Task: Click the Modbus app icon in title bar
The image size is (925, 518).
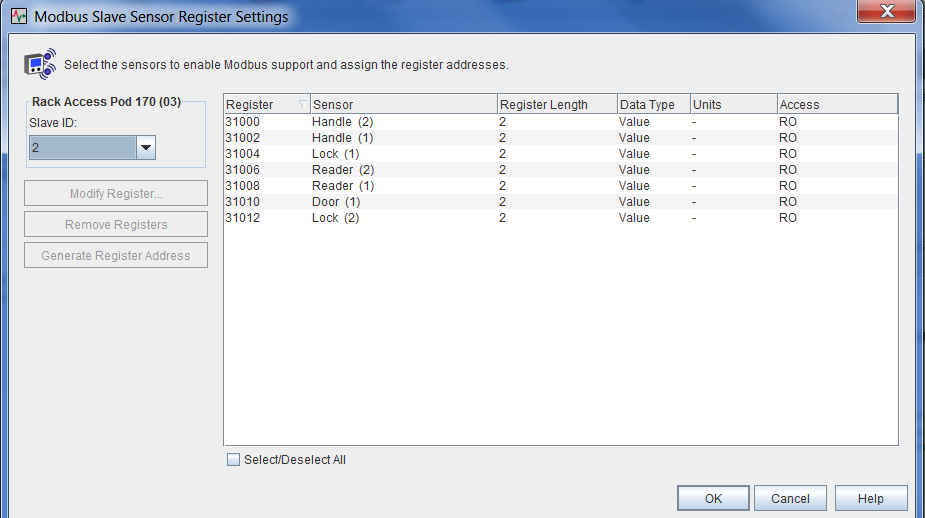Action: (19, 16)
